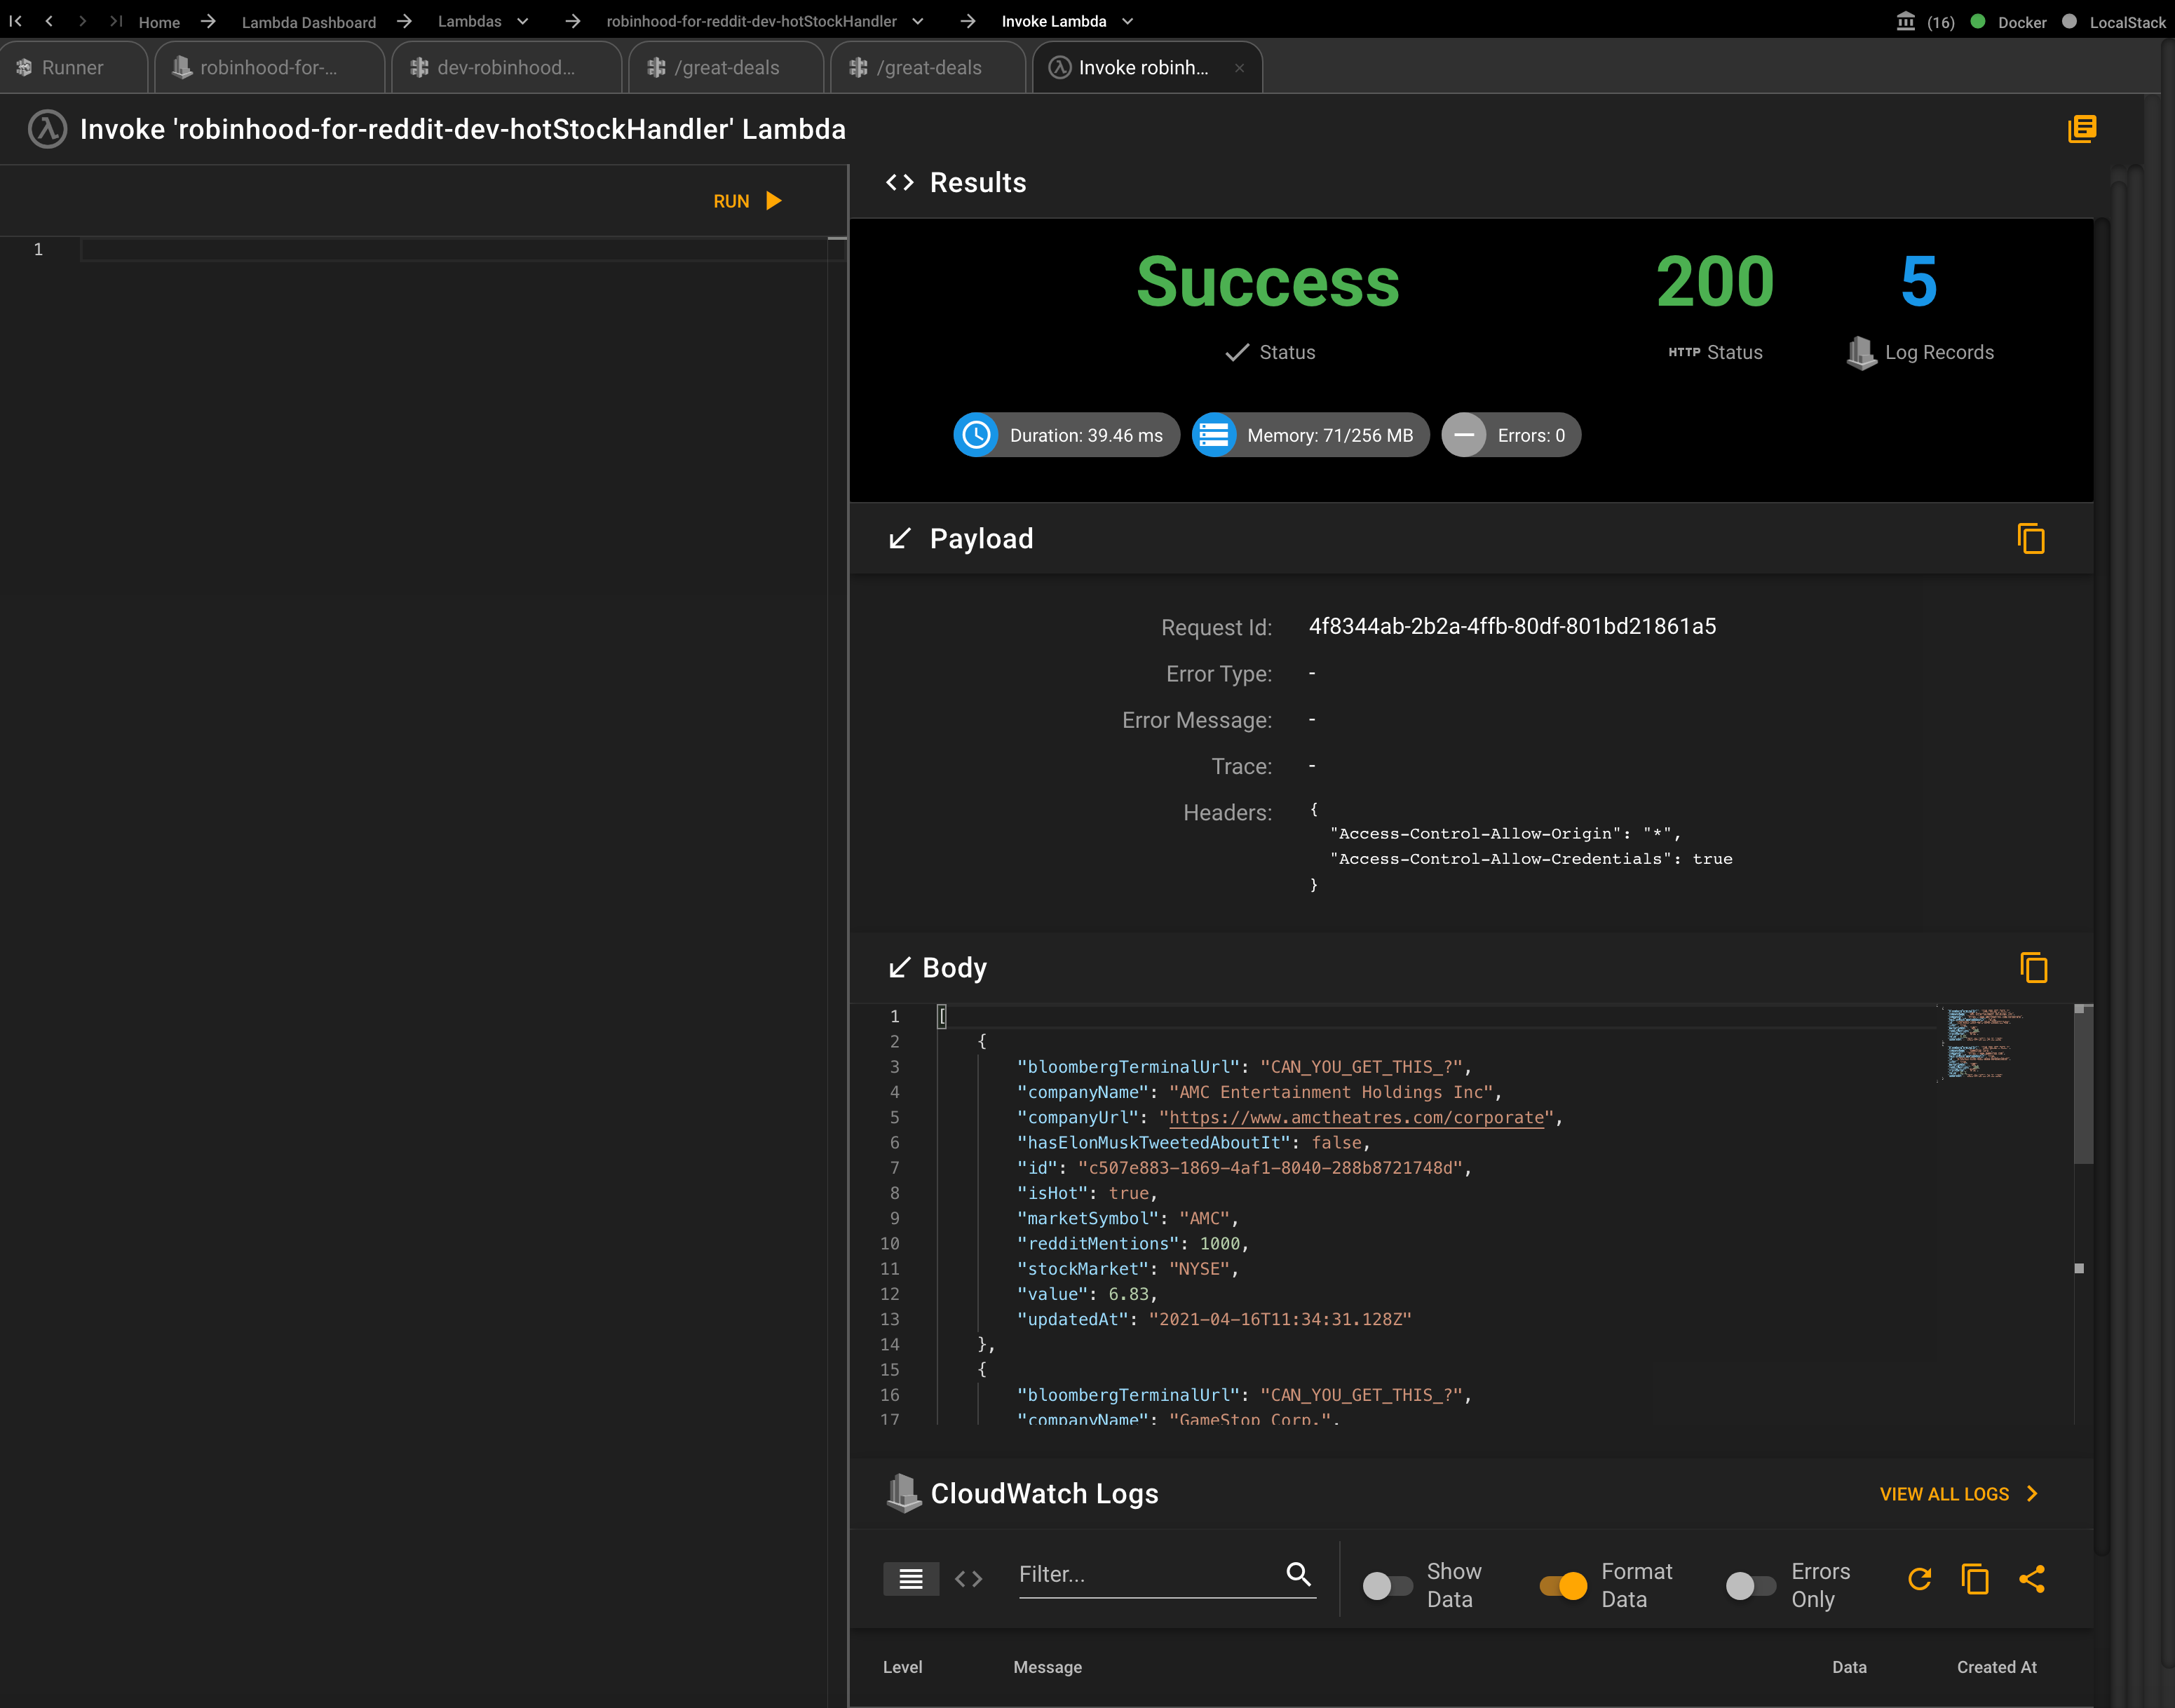Expand the hotStockHandler breadcrumb dropdown
The image size is (2175, 1708).
click(x=918, y=21)
